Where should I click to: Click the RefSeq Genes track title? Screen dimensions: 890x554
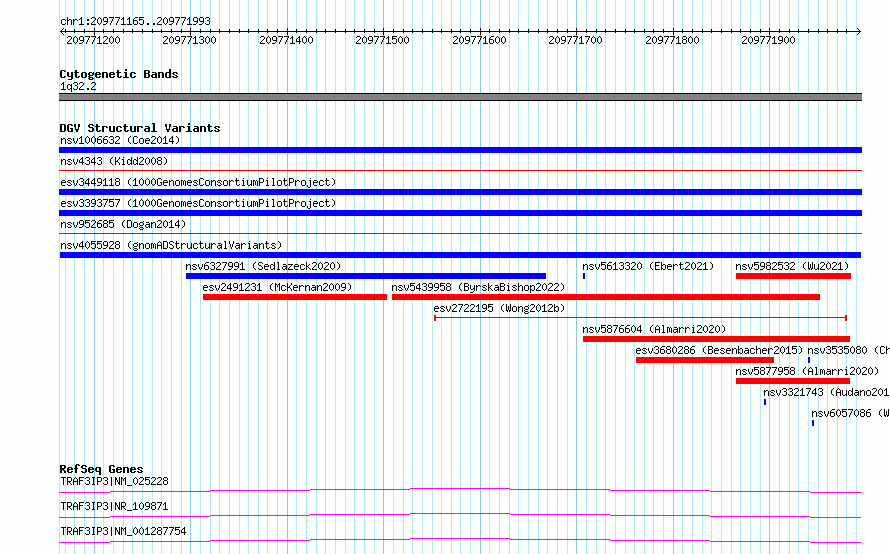[101, 469]
